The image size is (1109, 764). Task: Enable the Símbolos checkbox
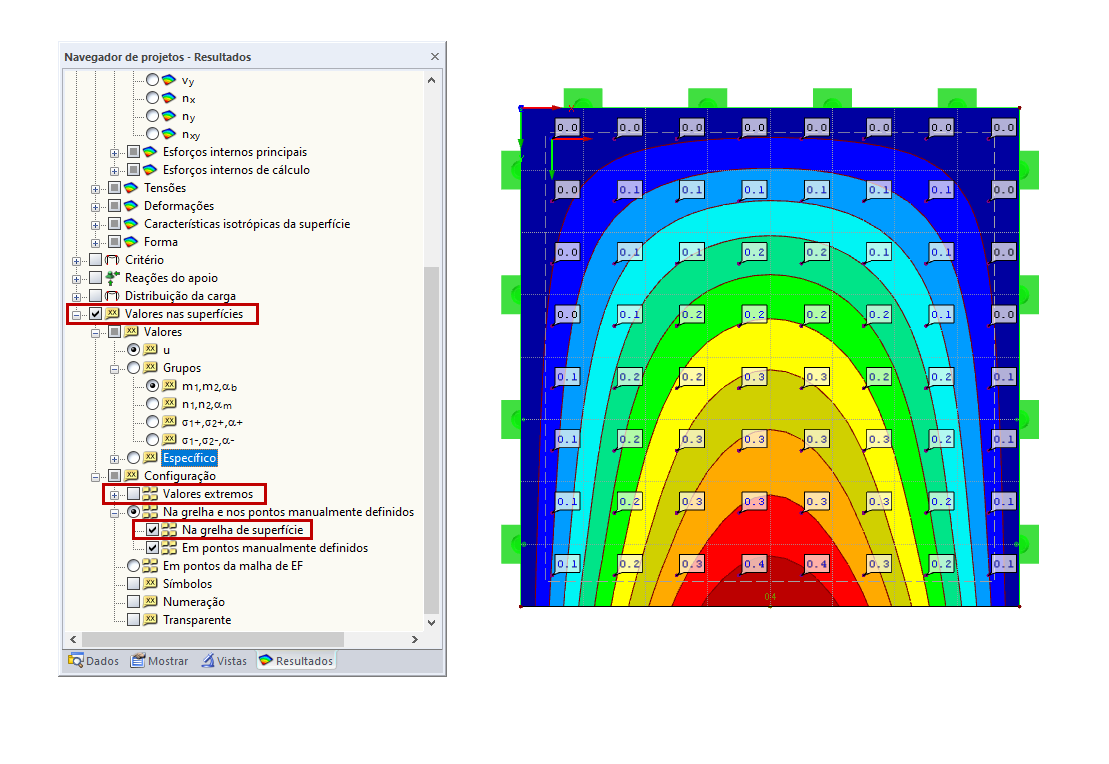pos(134,584)
